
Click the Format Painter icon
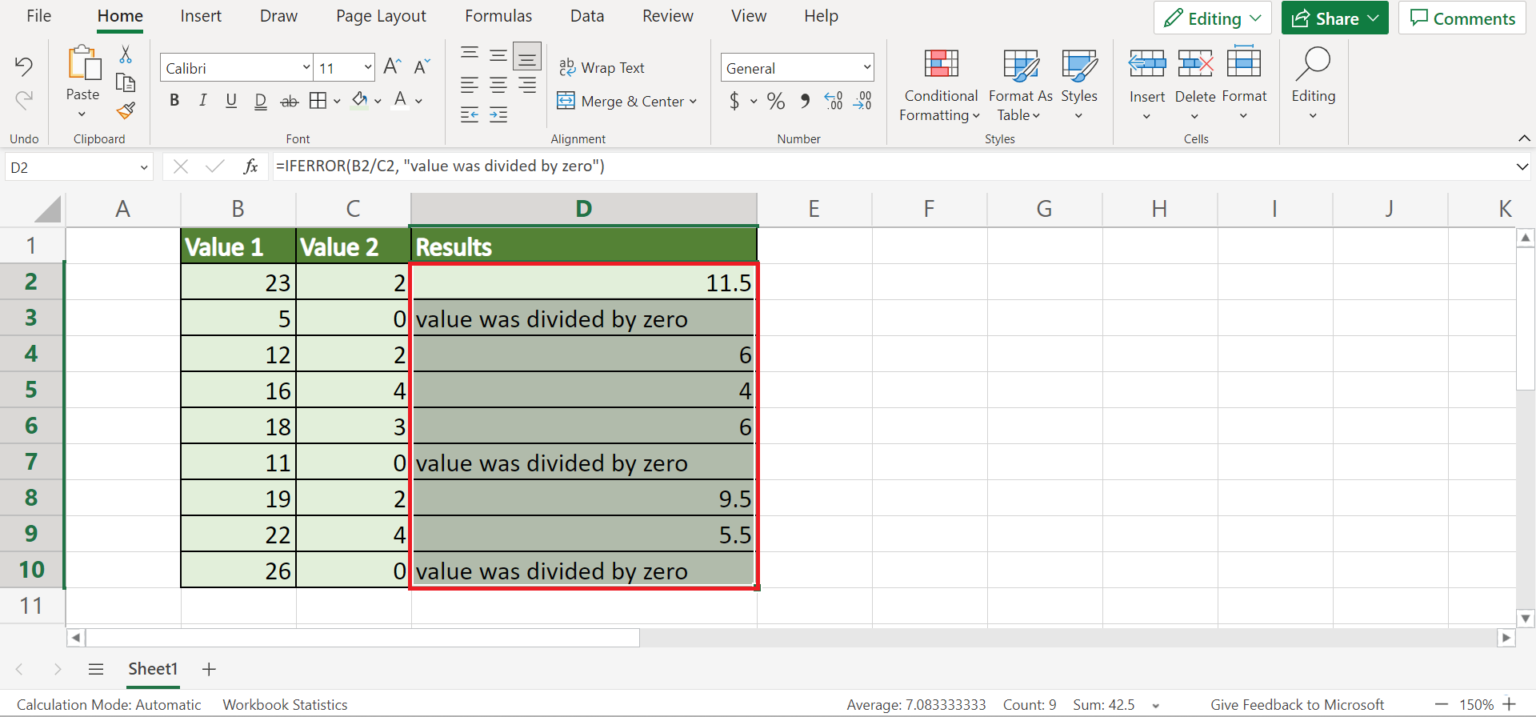click(x=125, y=112)
